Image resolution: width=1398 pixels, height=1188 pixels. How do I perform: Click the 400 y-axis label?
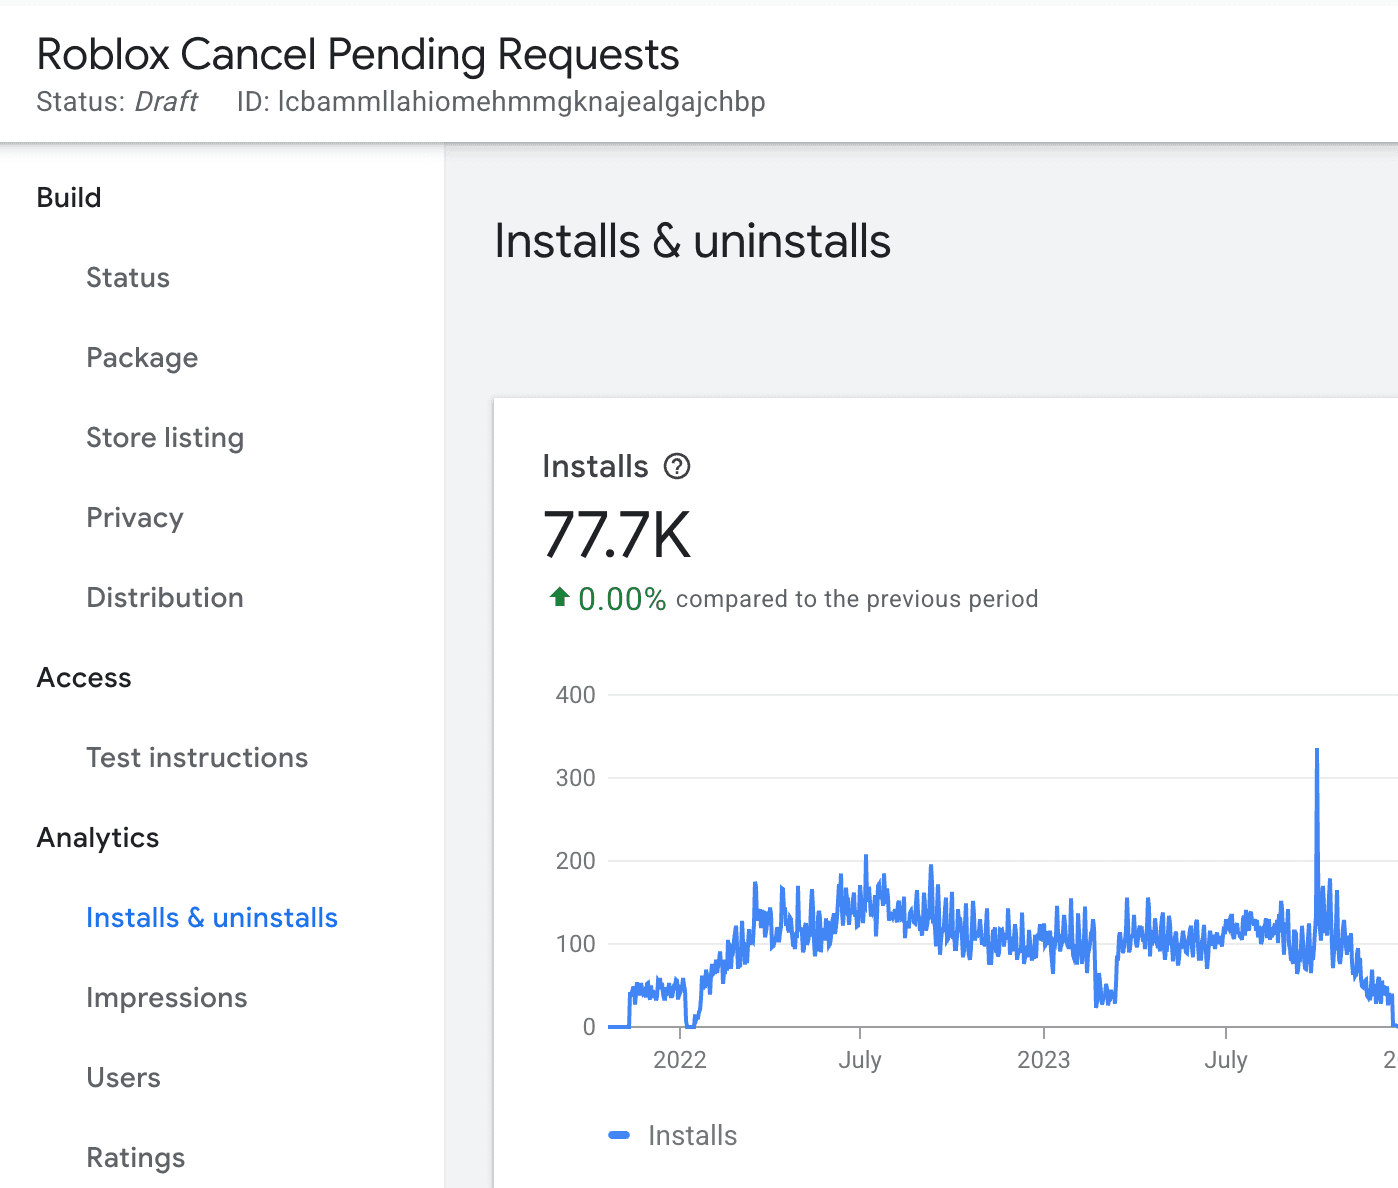576,695
